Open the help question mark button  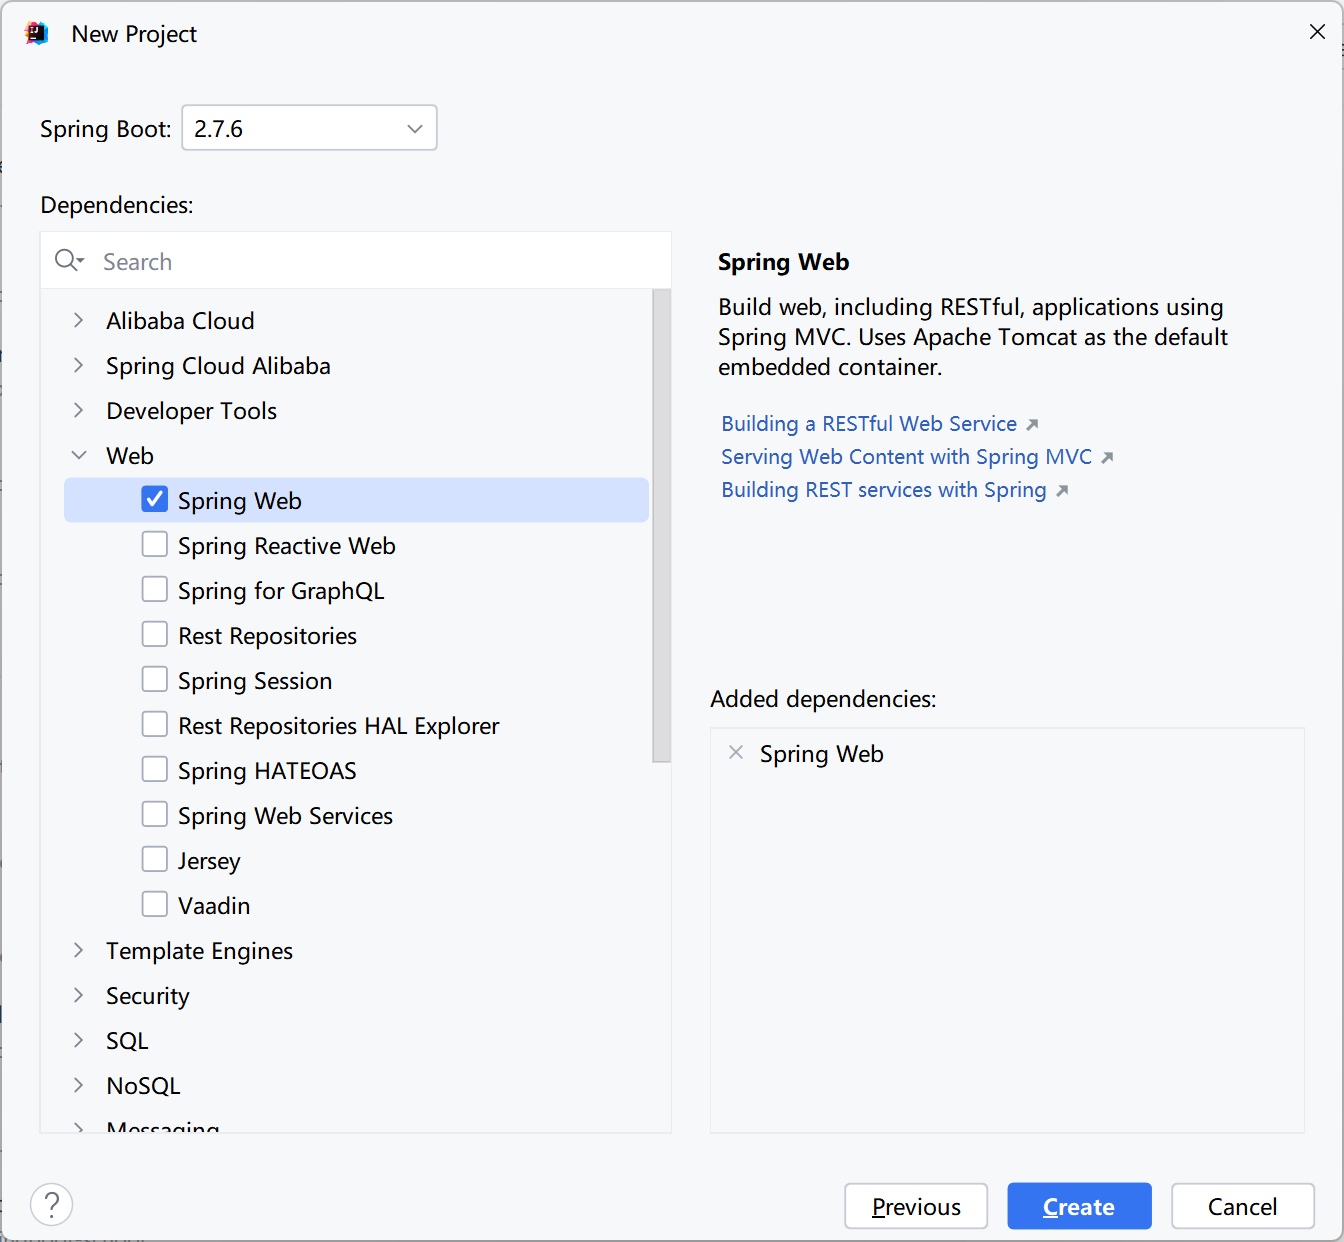click(x=52, y=1204)
